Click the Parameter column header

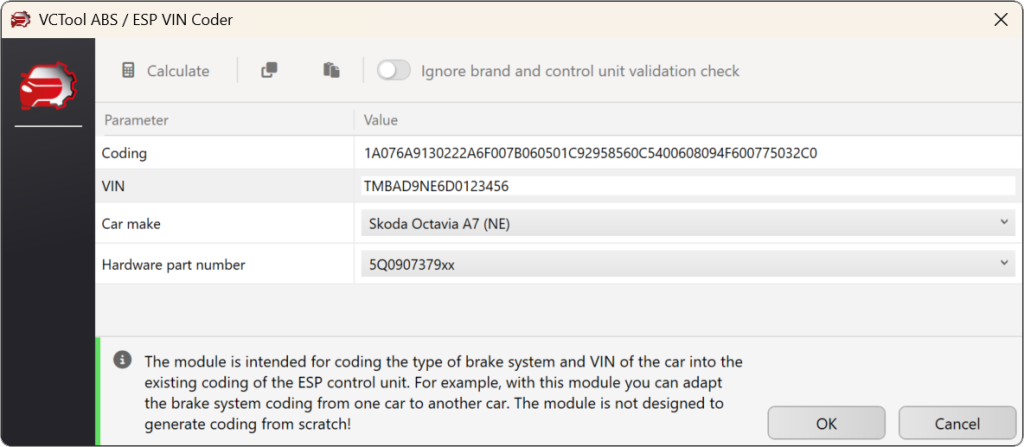[x=136, y=120]
